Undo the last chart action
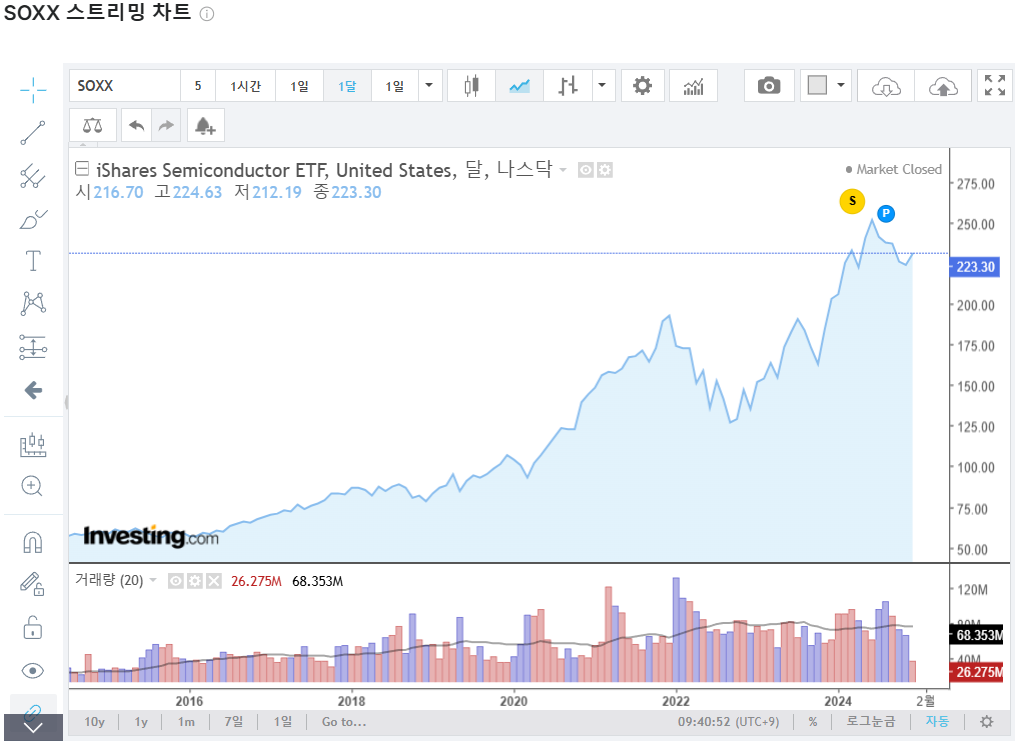1015x742 pixels. [x=137, y=125]
